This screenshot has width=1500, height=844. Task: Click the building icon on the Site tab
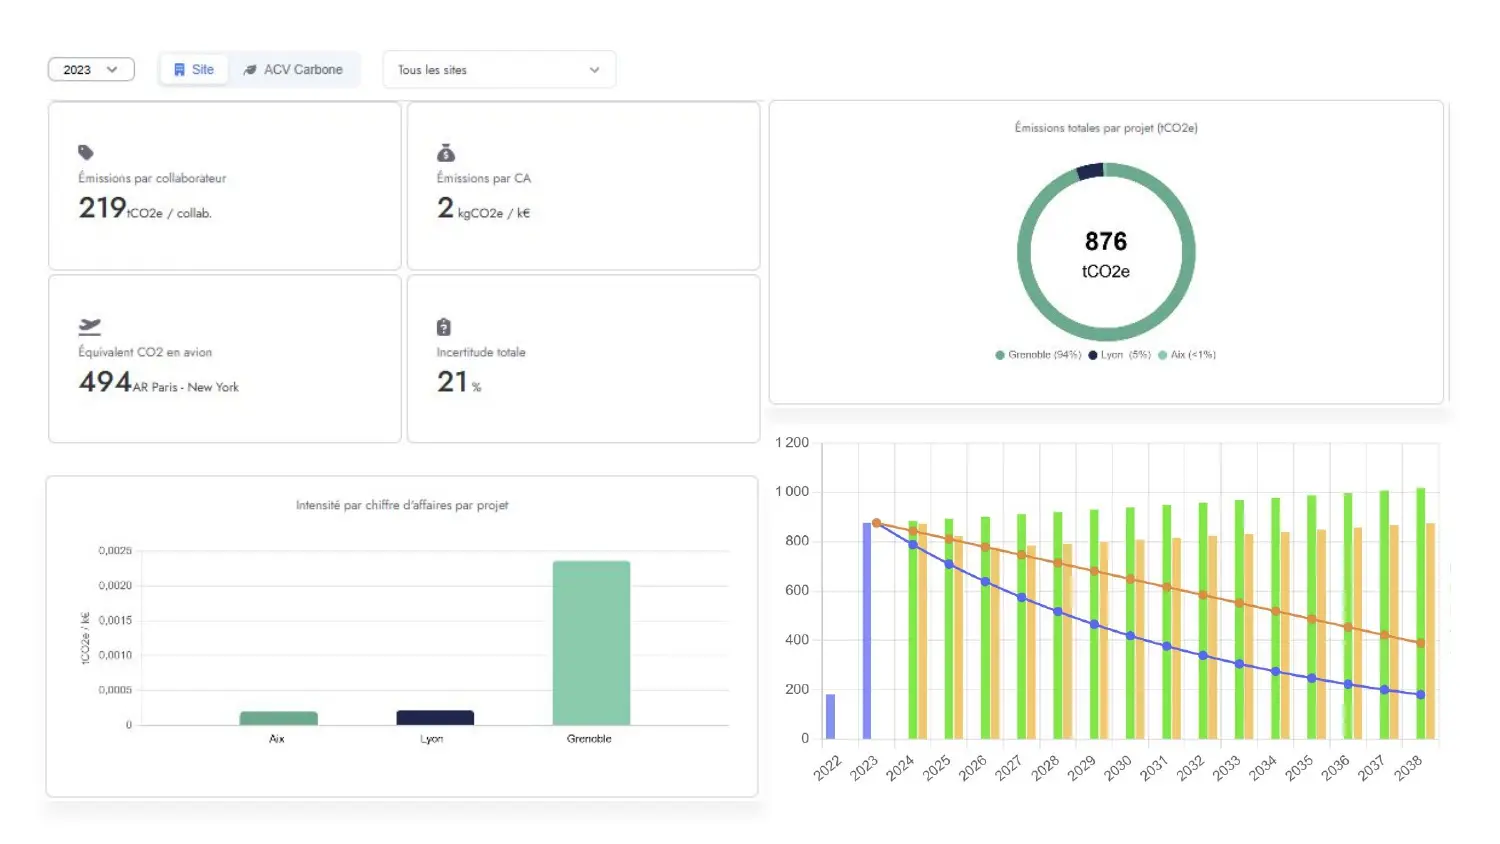(x=179, y=70)
